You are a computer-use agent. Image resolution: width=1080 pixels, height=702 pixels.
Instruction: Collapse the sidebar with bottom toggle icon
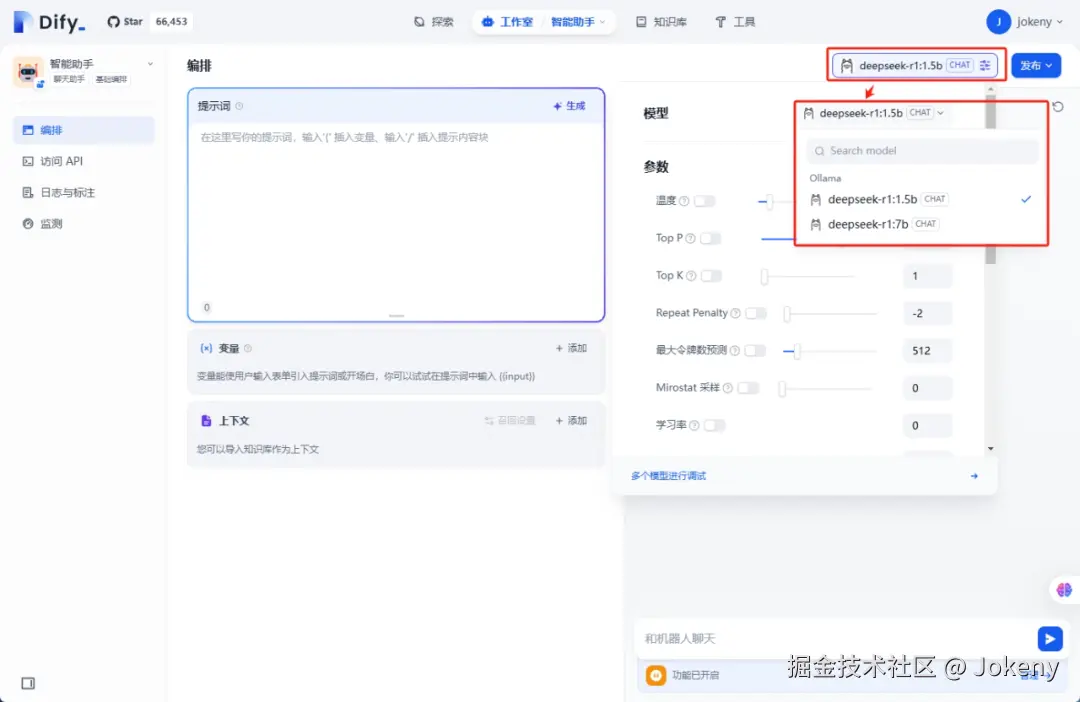point(28,683)
